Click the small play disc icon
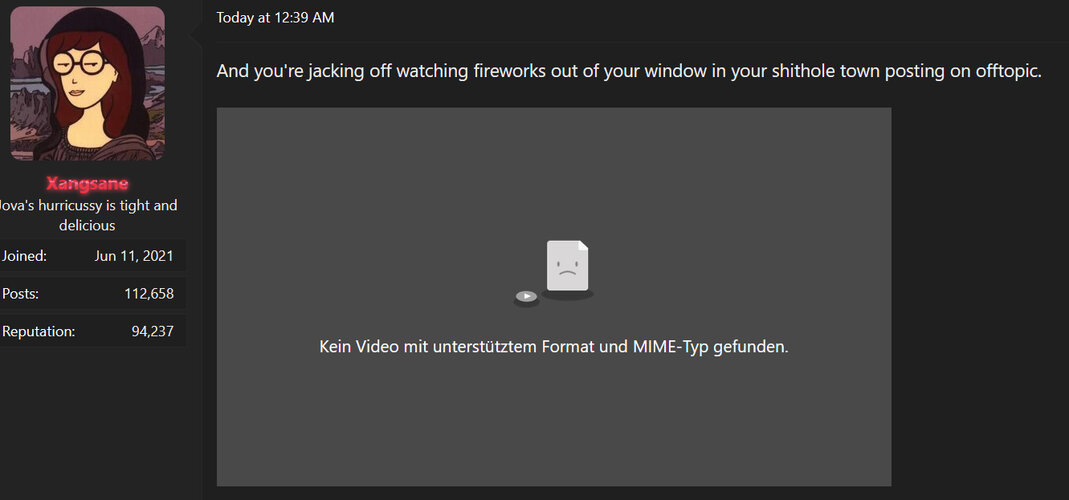The height and width of the screenshot is (500, 1069). (x=526, y=296)
